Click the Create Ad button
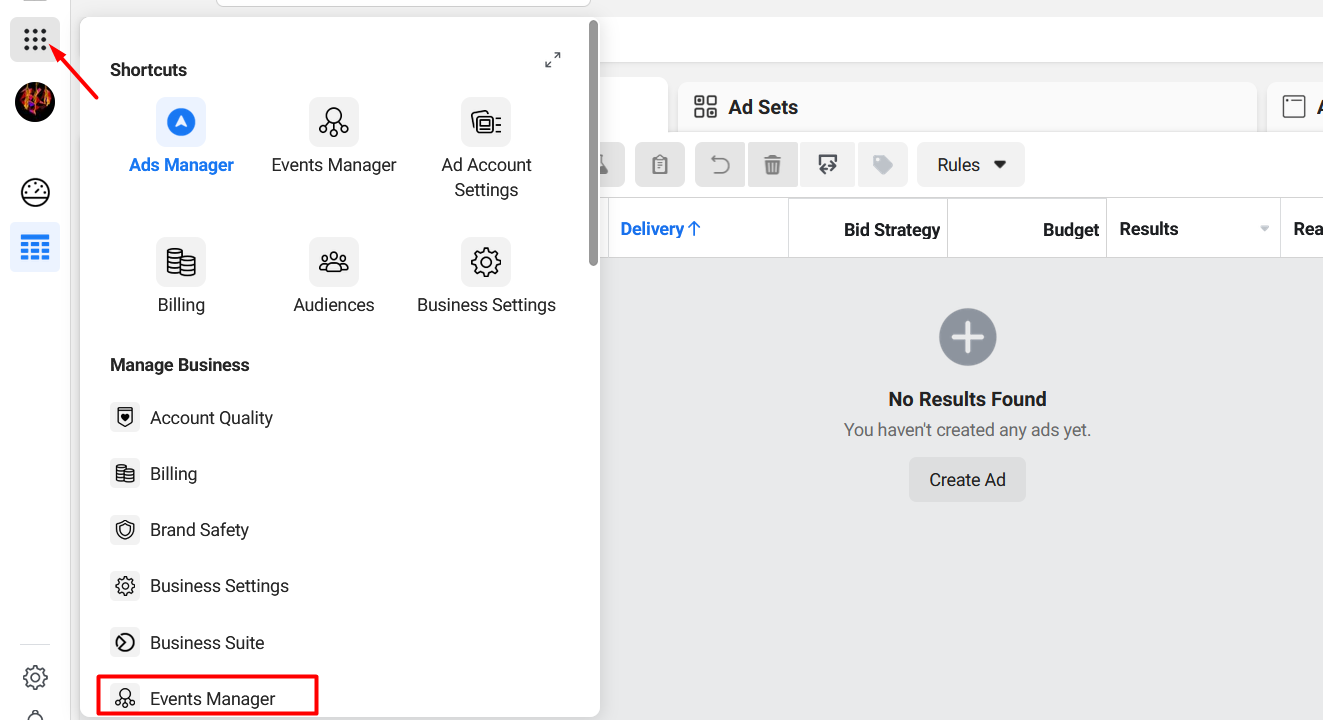 point(967,480)
